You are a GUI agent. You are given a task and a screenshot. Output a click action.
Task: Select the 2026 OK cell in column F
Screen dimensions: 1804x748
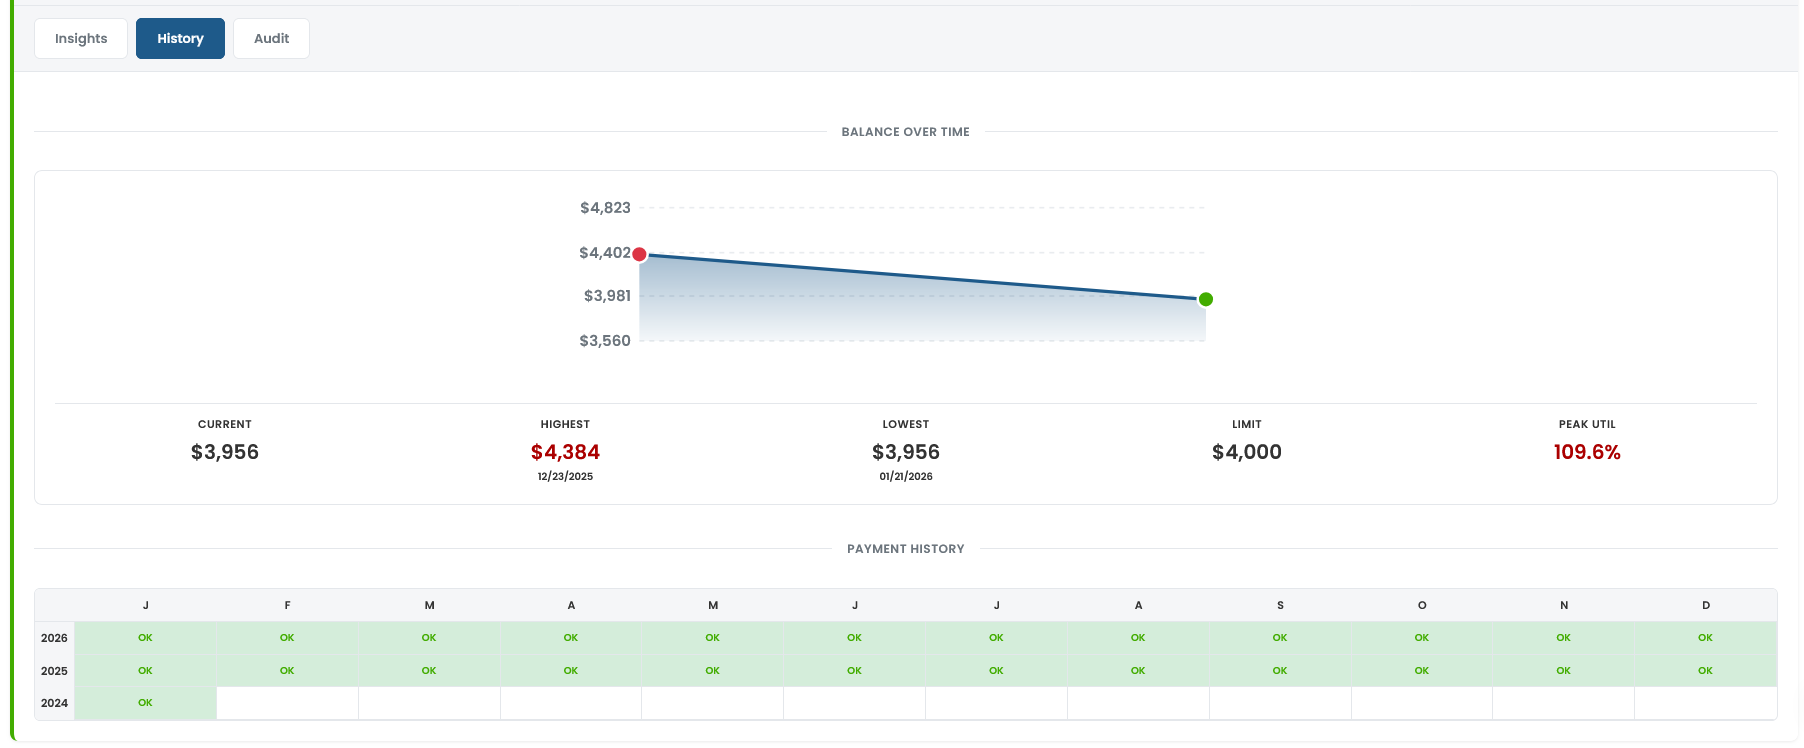[x=287, y=638]
